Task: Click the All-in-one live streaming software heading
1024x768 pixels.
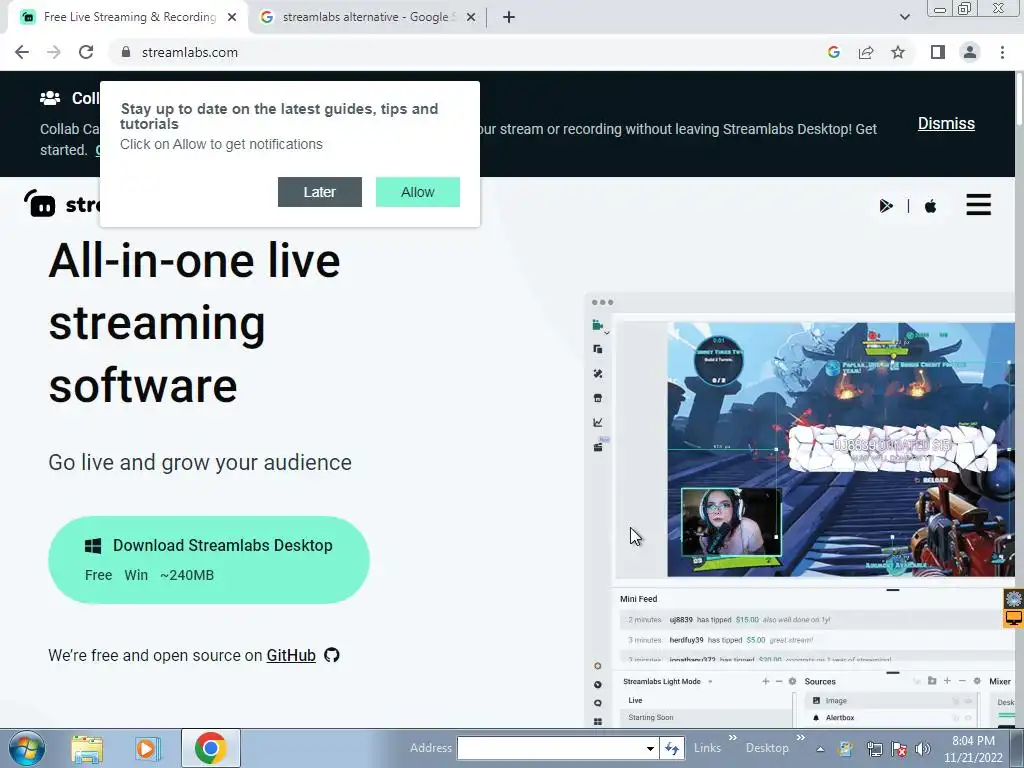Action: 195,323
